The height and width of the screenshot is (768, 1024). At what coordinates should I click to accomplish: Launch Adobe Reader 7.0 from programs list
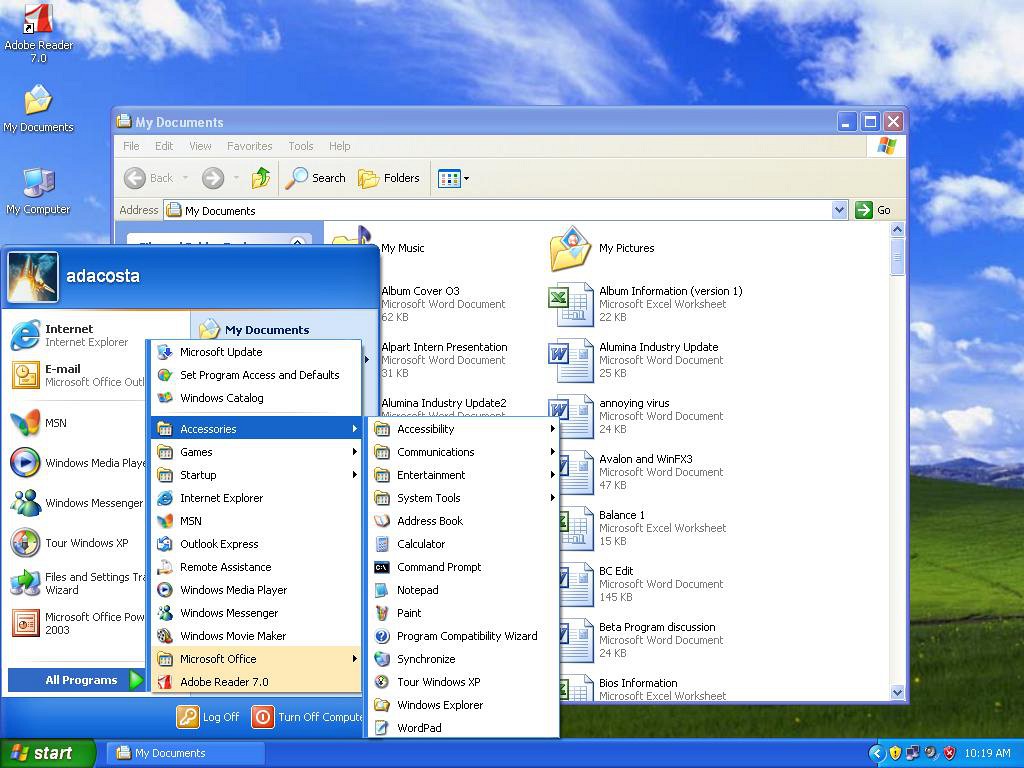(x=256, y=682)
